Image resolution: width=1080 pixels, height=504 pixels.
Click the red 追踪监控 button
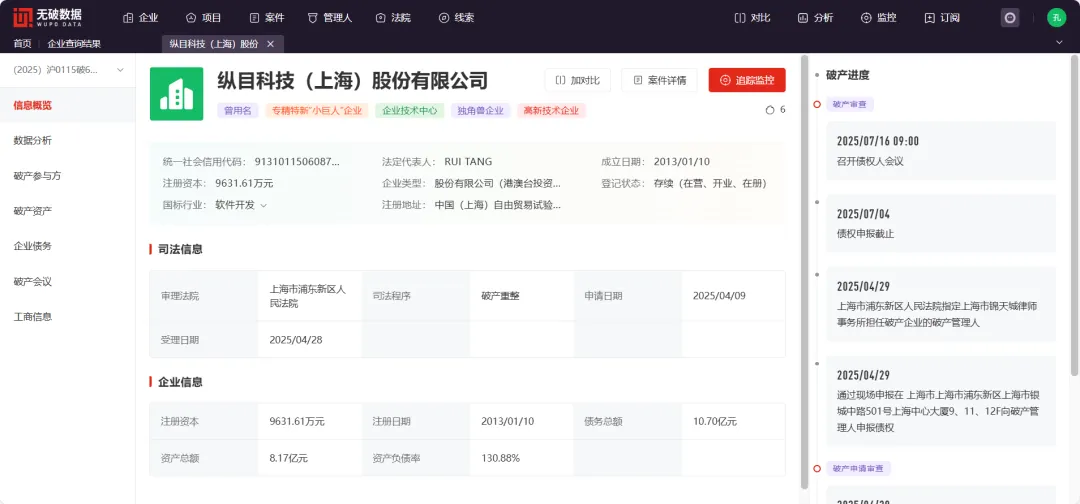click(747, 80)
